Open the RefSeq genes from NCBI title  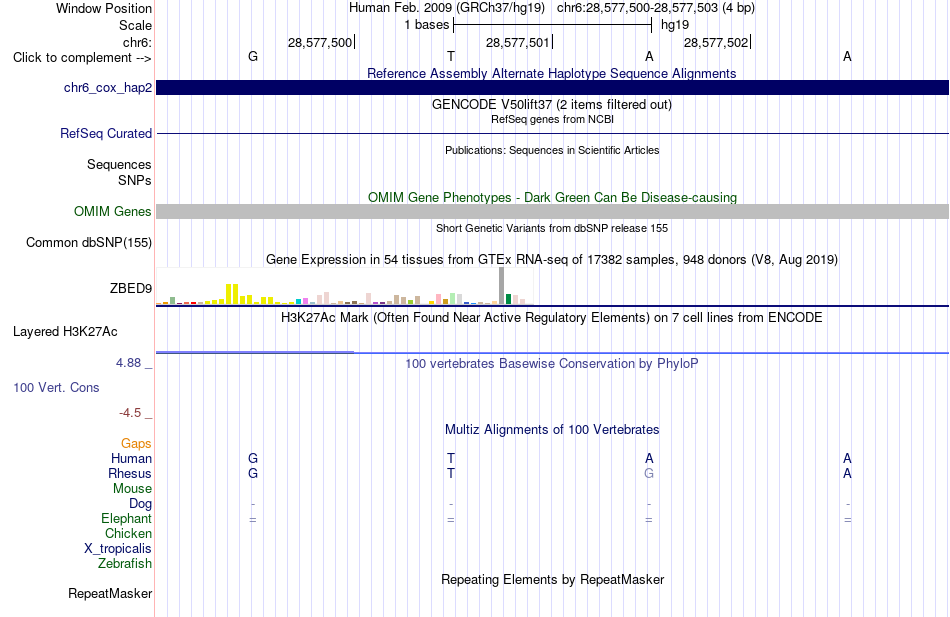click(x=552, y=119)
